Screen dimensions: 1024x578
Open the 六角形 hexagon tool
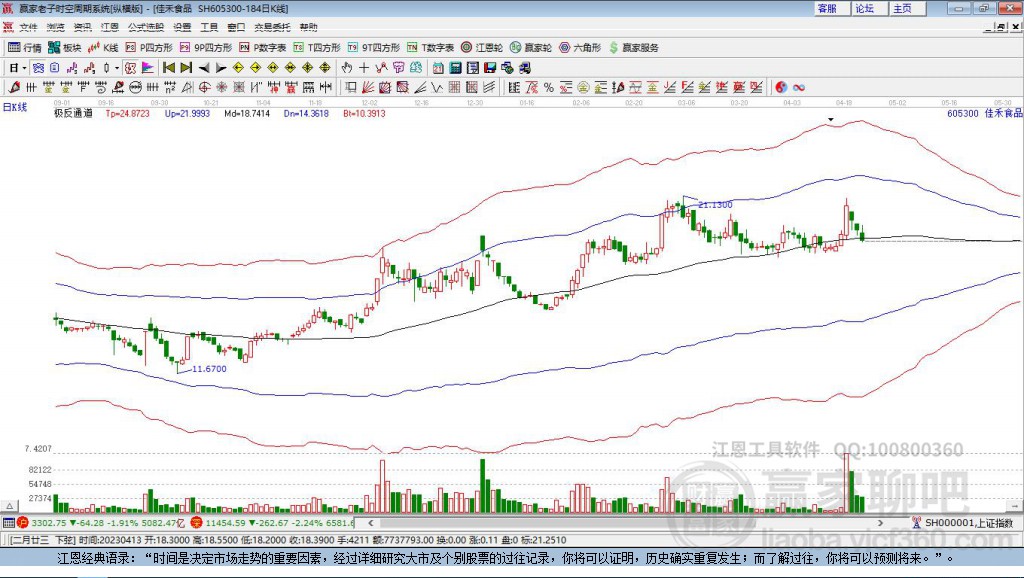tap(580, 48)
